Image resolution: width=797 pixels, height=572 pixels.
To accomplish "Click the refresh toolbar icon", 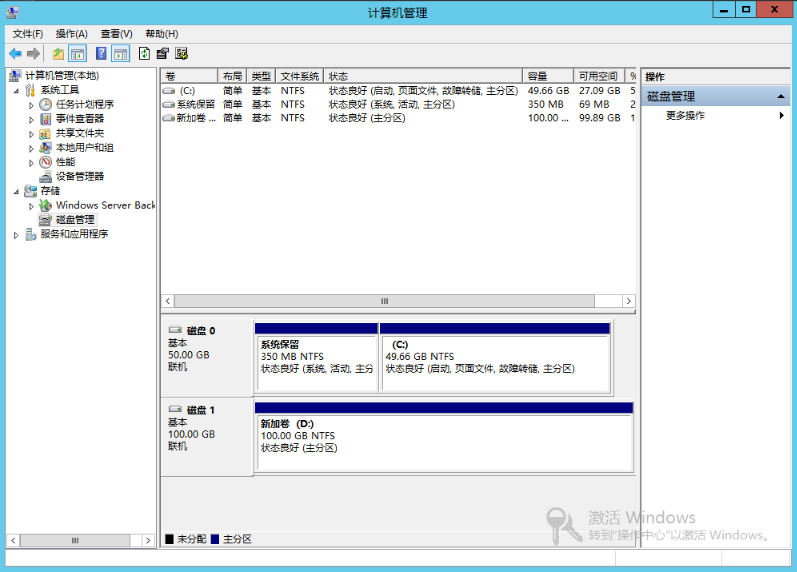I will (144, 53).
